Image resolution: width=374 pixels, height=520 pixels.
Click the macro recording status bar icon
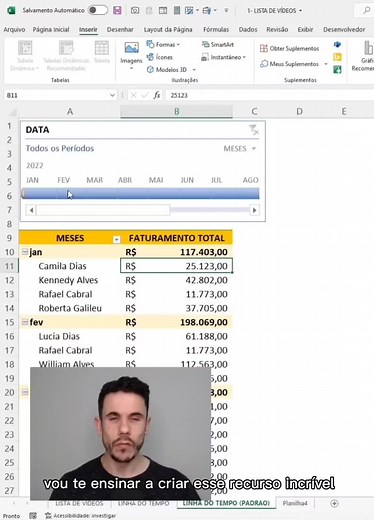tap(33, 516)
